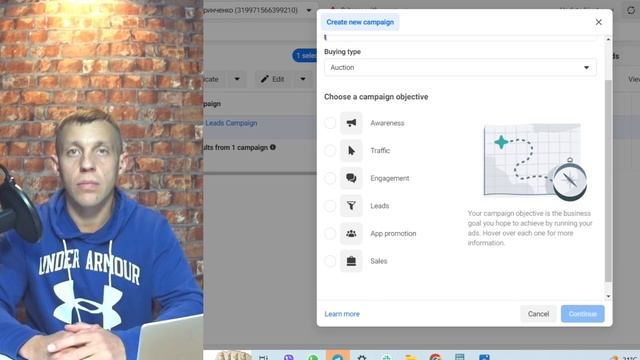Open the Learn more link
Viewport: 640px width, 360px height.
pyautogui.click(x=342, y=314)
